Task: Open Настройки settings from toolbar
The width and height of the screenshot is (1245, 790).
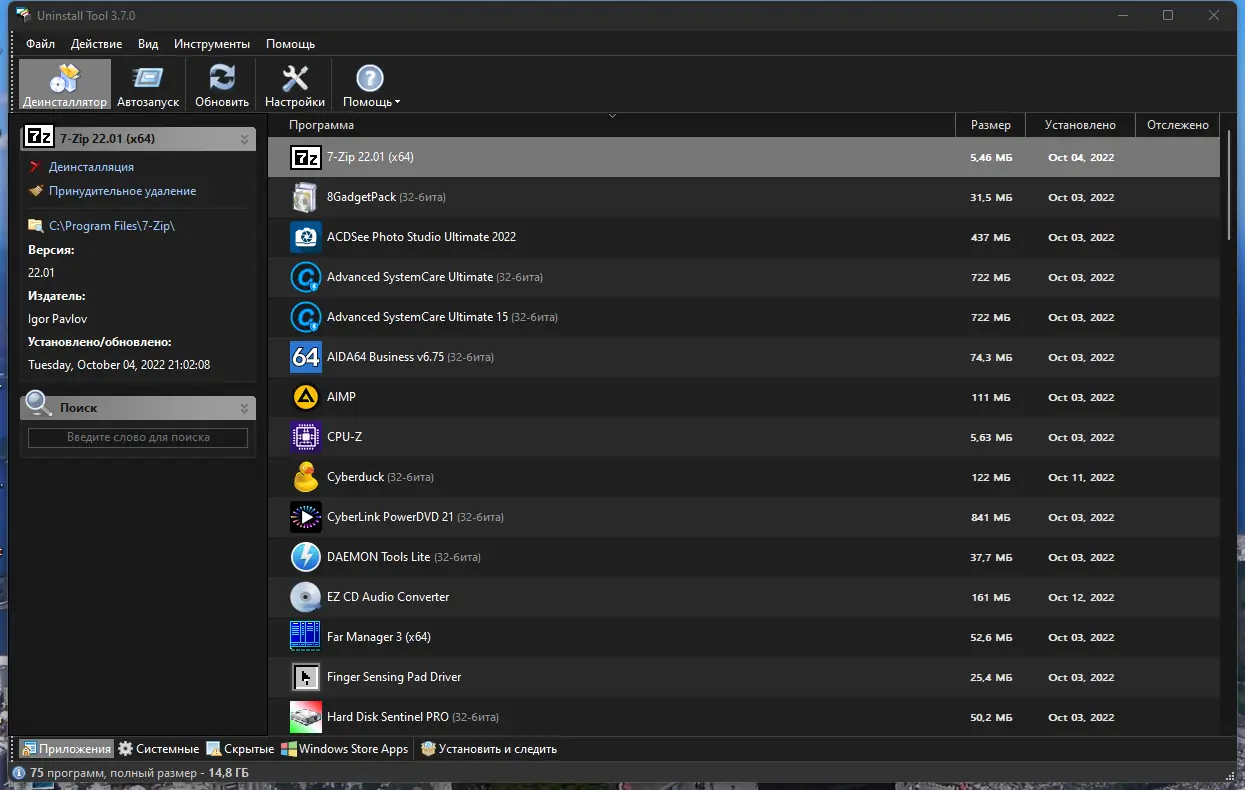Action: (295, 85)
